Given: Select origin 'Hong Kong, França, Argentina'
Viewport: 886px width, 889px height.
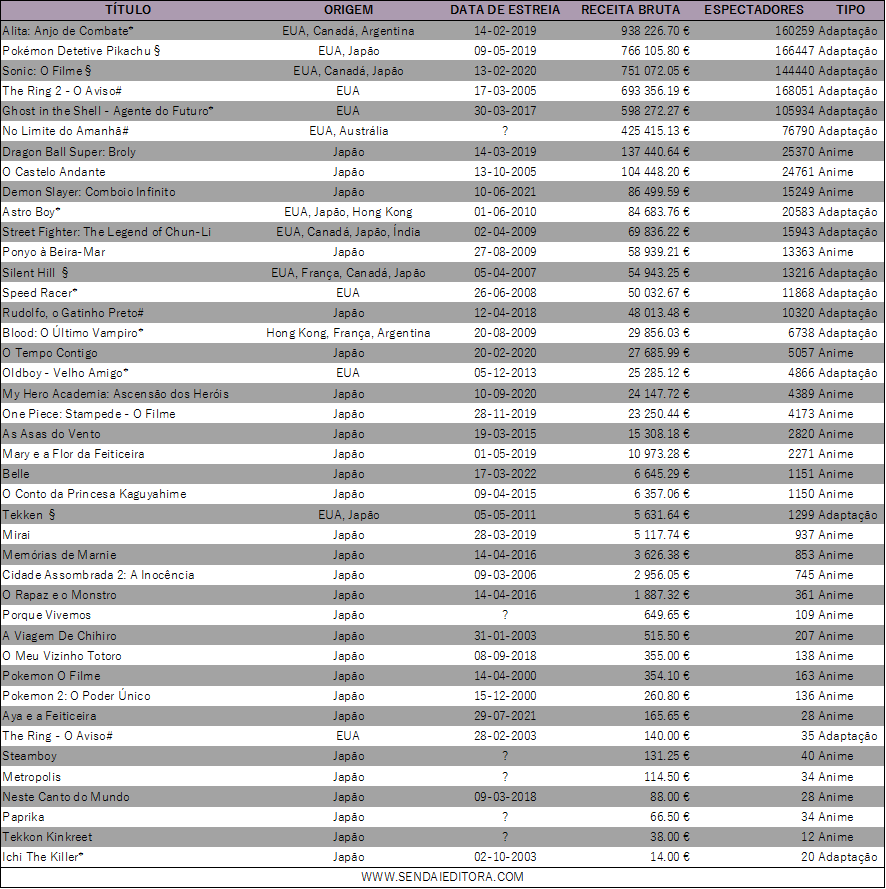Looking at the screenshot, I should (x=348, y=333).
